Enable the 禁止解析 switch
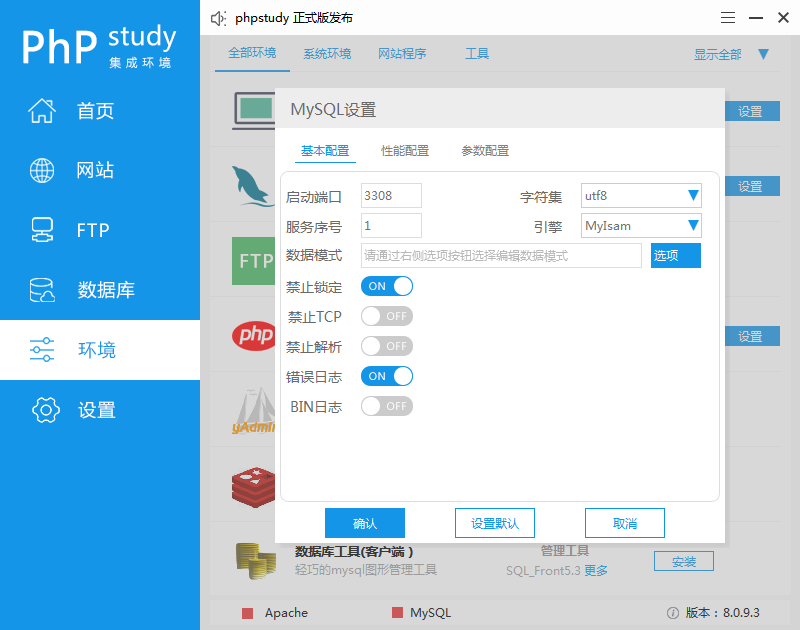800x630 pixels. point(387,346)
